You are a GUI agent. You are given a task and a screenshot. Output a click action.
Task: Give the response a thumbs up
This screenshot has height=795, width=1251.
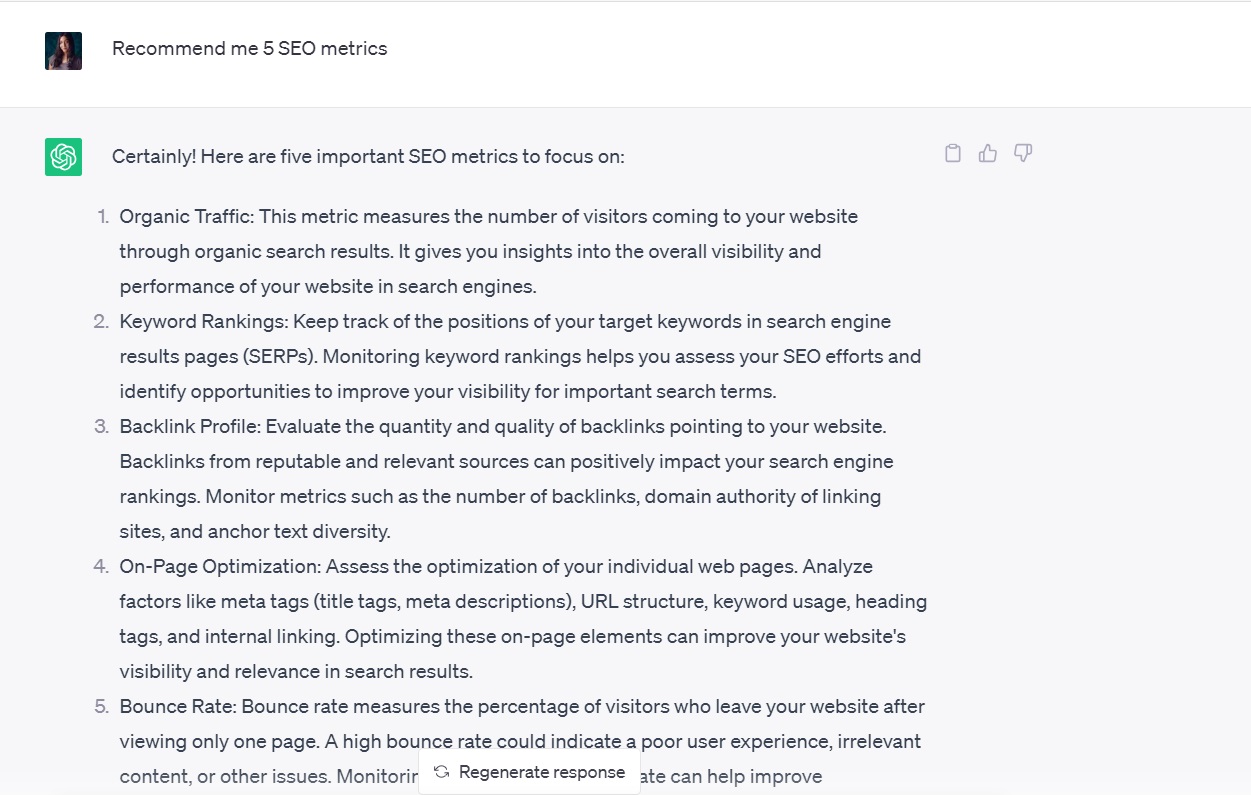[988, 153]
